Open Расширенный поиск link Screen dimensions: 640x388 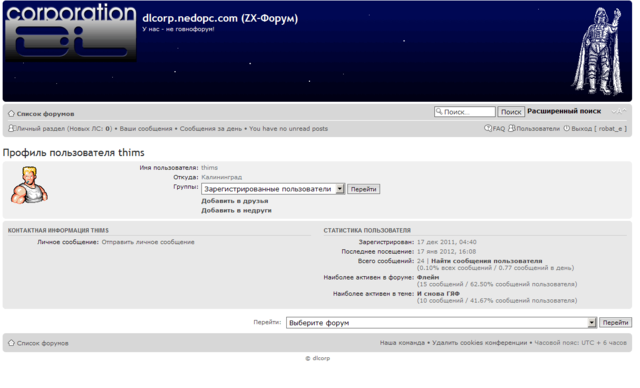(x=564, y=111)
